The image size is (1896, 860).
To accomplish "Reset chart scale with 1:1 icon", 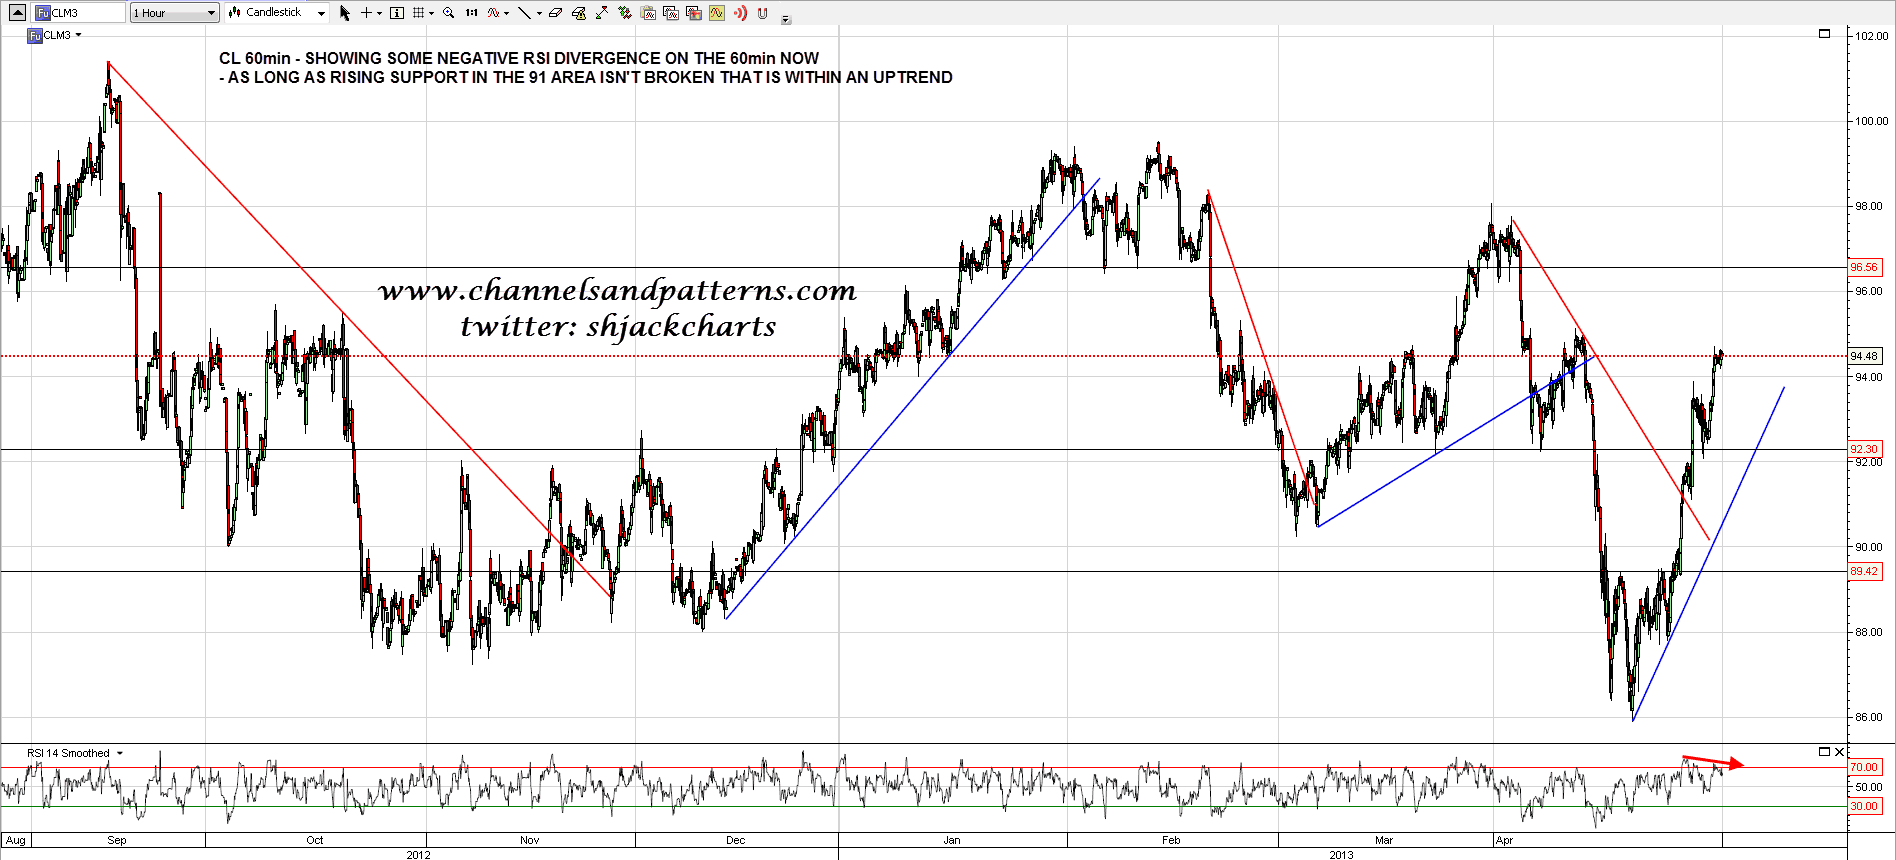I will pos(471,13).
